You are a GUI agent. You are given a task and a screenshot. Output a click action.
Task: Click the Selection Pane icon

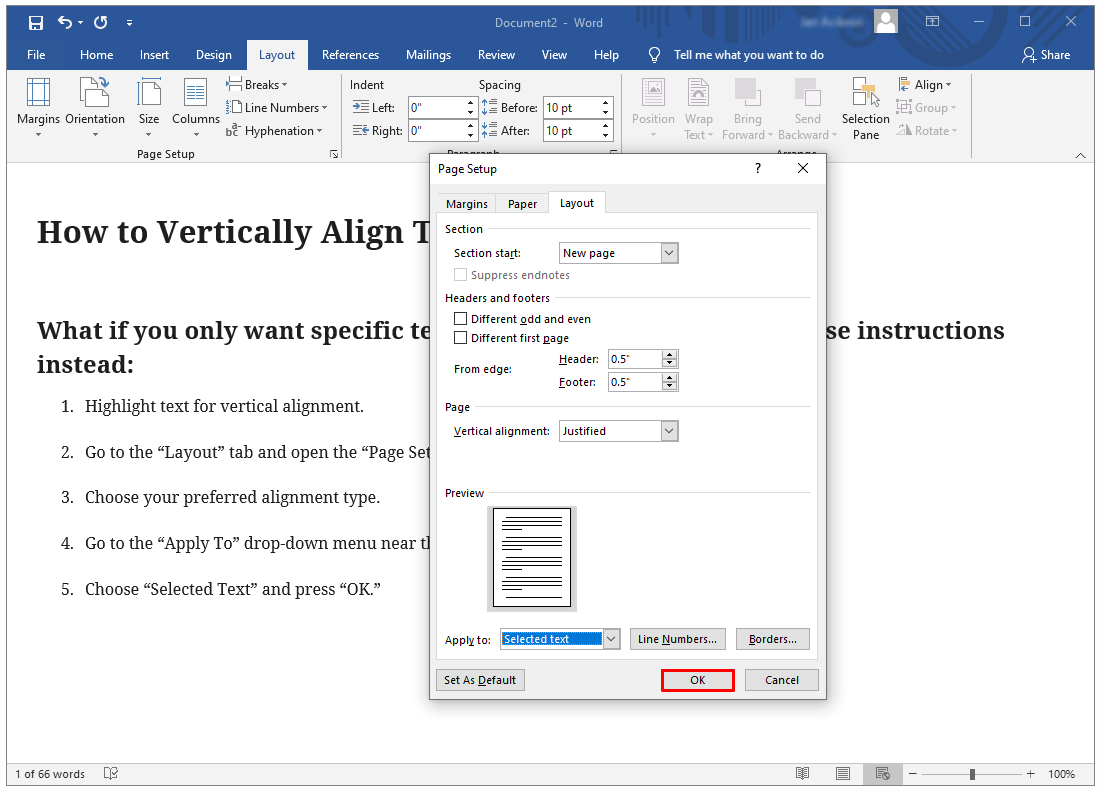(x=865, y=94)
